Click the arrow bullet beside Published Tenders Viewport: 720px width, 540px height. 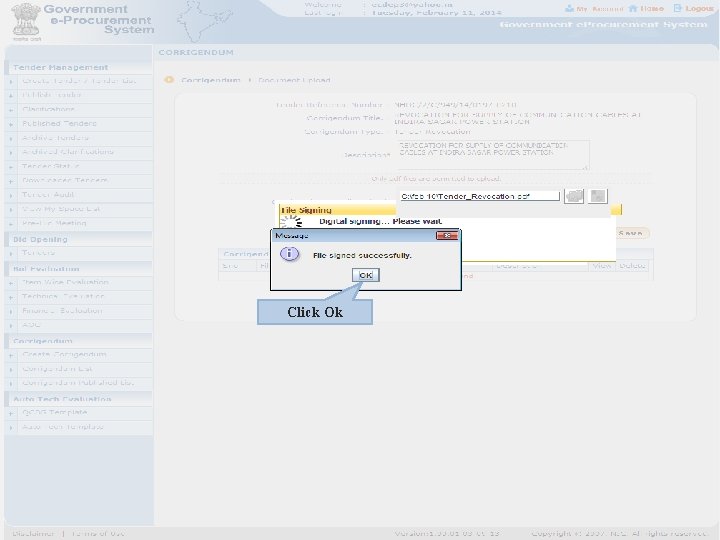(x=11, y=124)
